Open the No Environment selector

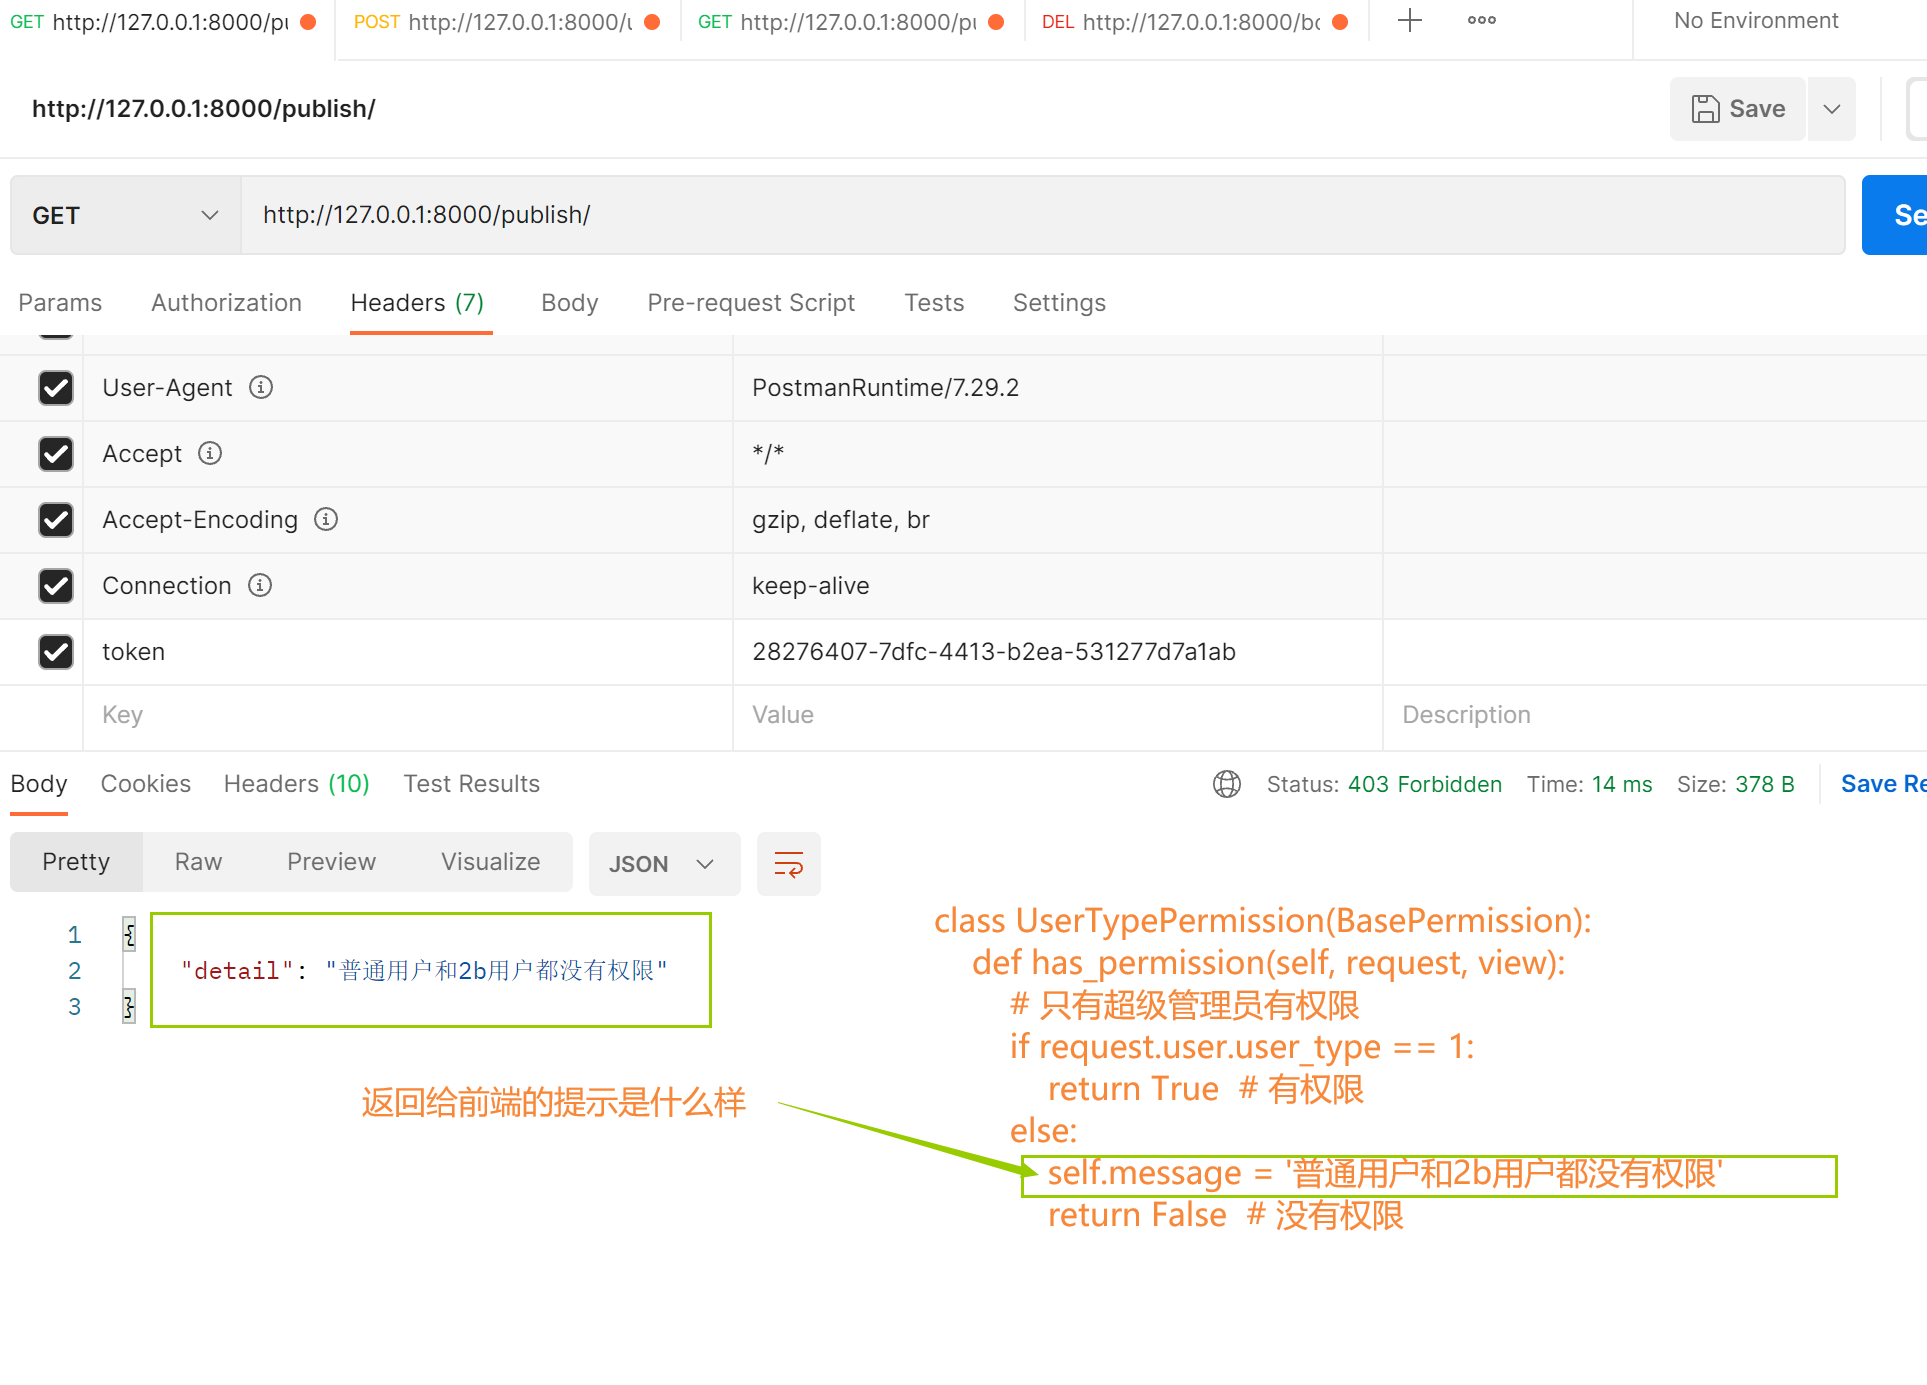[1755, 21]
